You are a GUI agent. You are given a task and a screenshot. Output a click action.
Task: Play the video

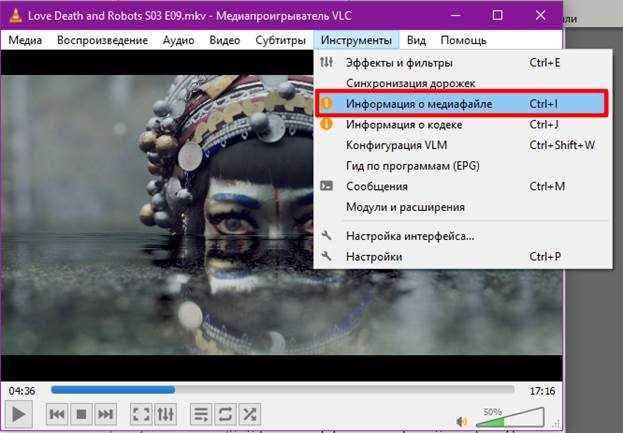coord(18,414)
